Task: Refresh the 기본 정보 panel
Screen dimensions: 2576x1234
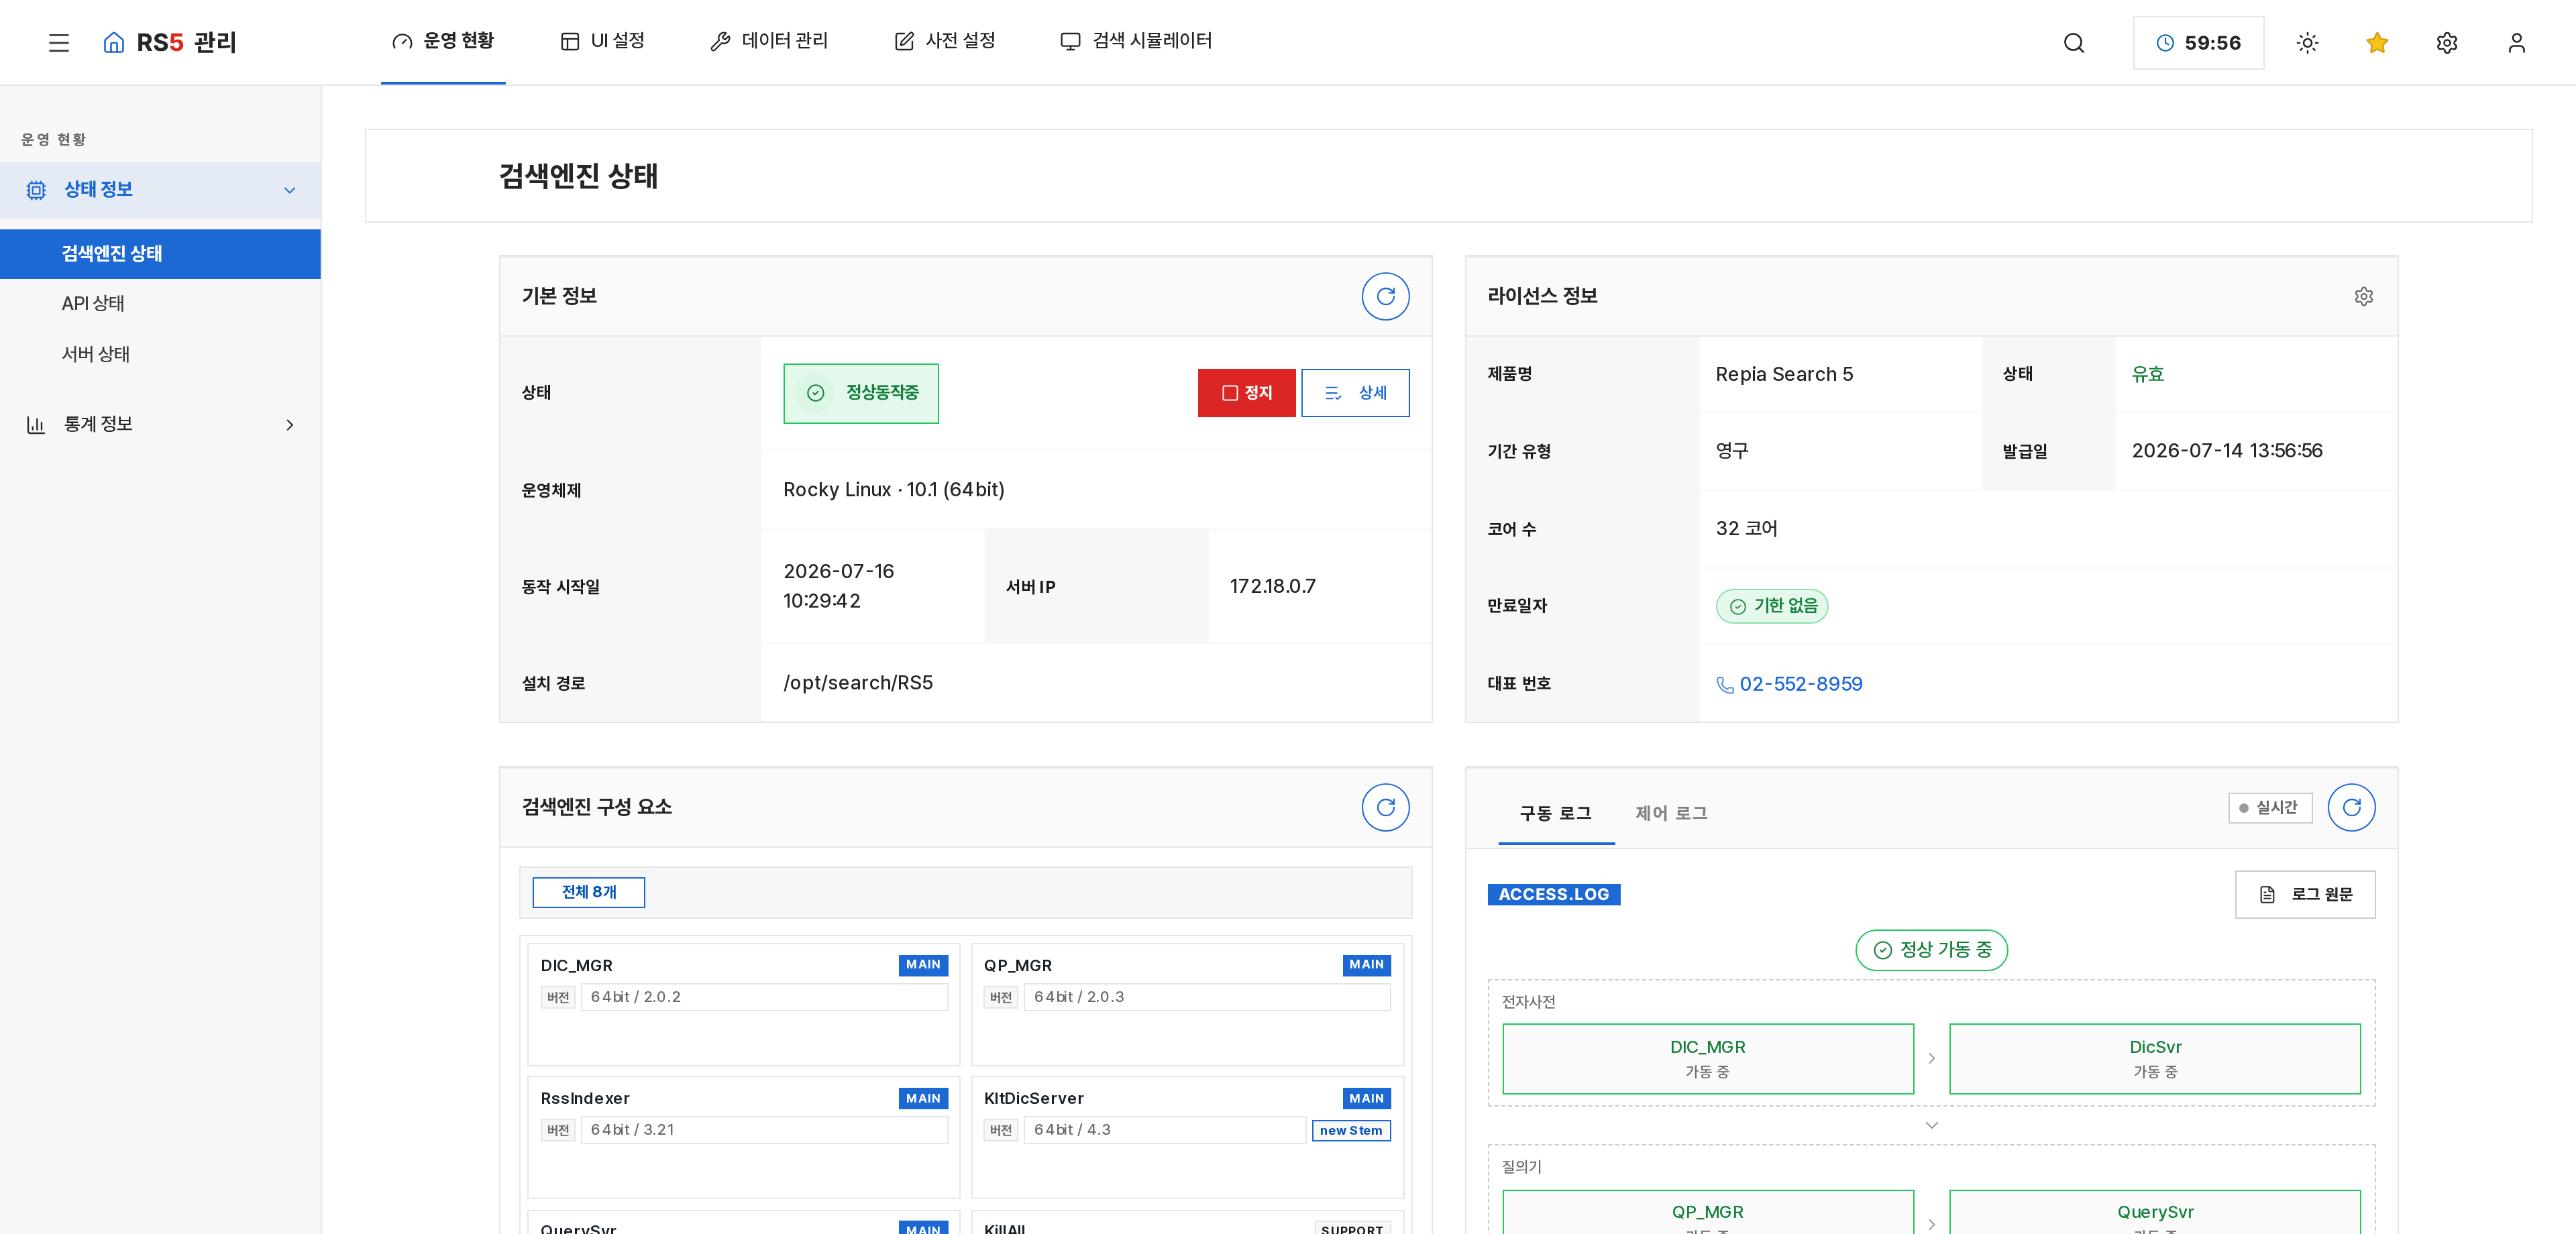Action: [1385, 296]
